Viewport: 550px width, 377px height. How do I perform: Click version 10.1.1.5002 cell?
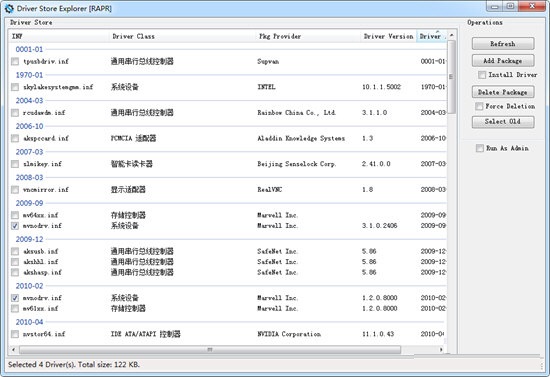click(381, 87)
